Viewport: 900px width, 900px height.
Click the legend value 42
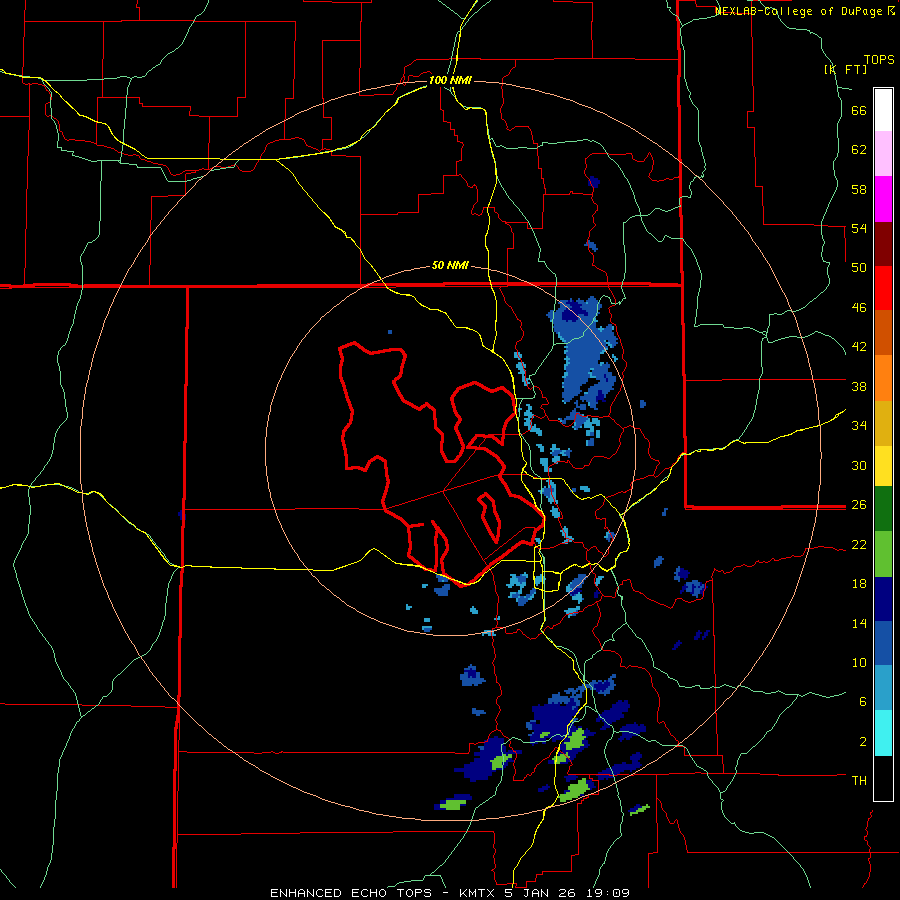(859, 347)
